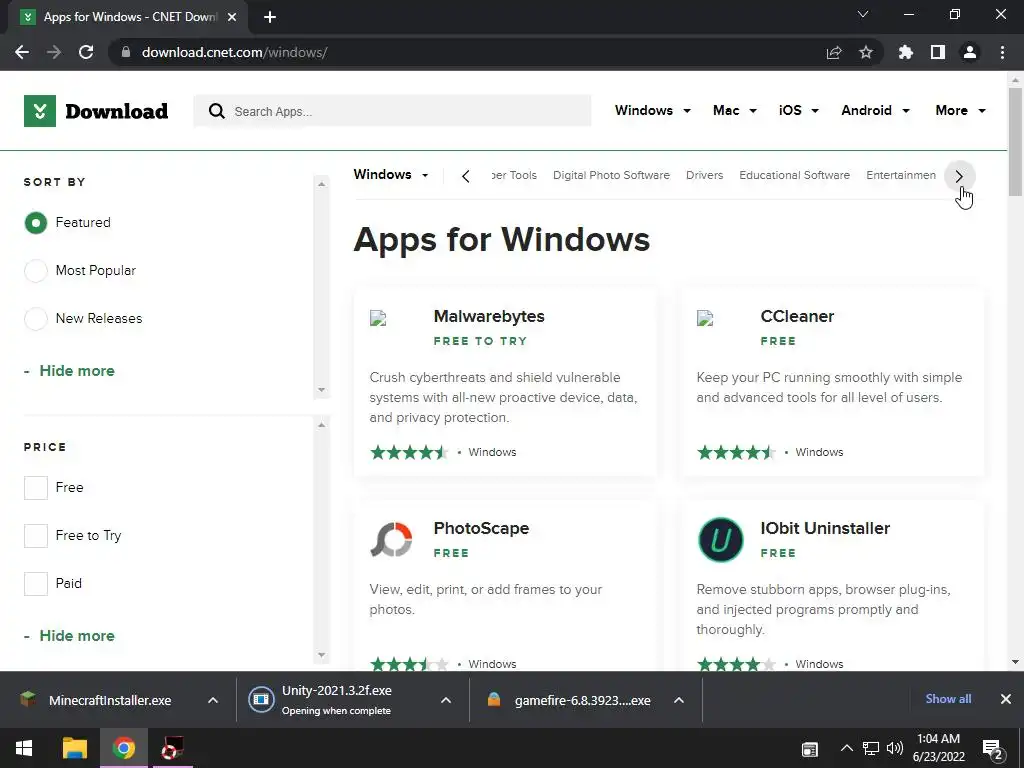Open gamefire download options arrow
The image size is (1024, 768).
click(x=679, y=700)
